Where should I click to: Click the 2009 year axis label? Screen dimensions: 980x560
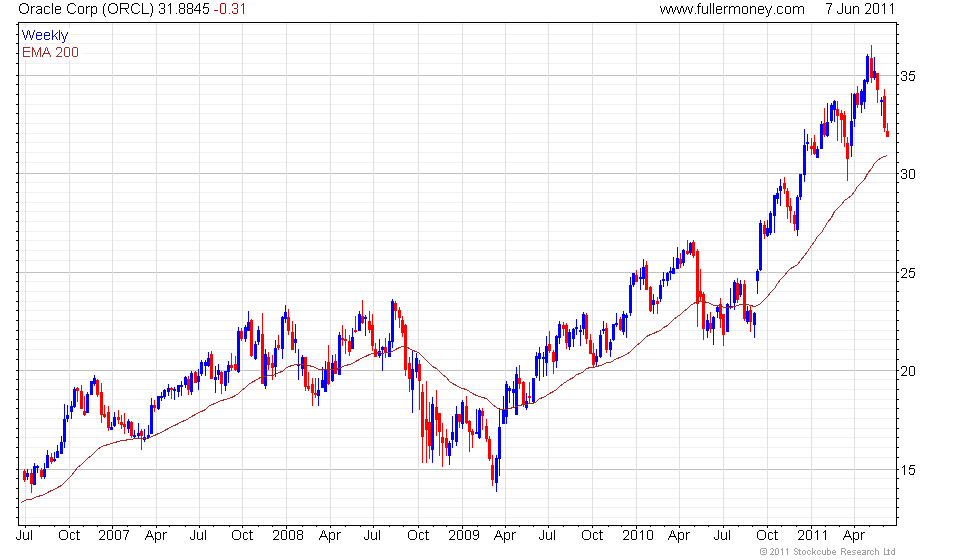[x=464, y=536]
